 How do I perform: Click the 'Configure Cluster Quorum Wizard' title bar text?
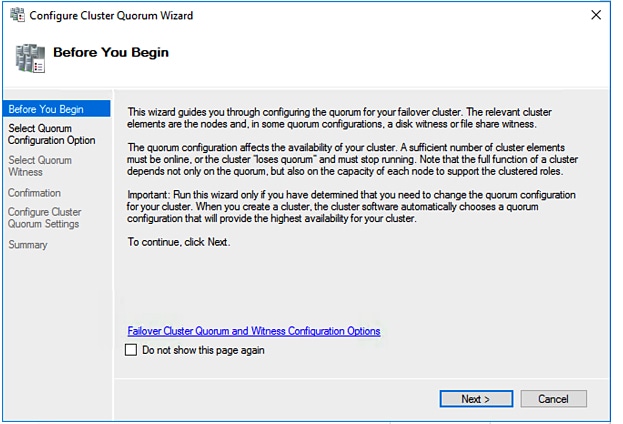pos(111,16)
